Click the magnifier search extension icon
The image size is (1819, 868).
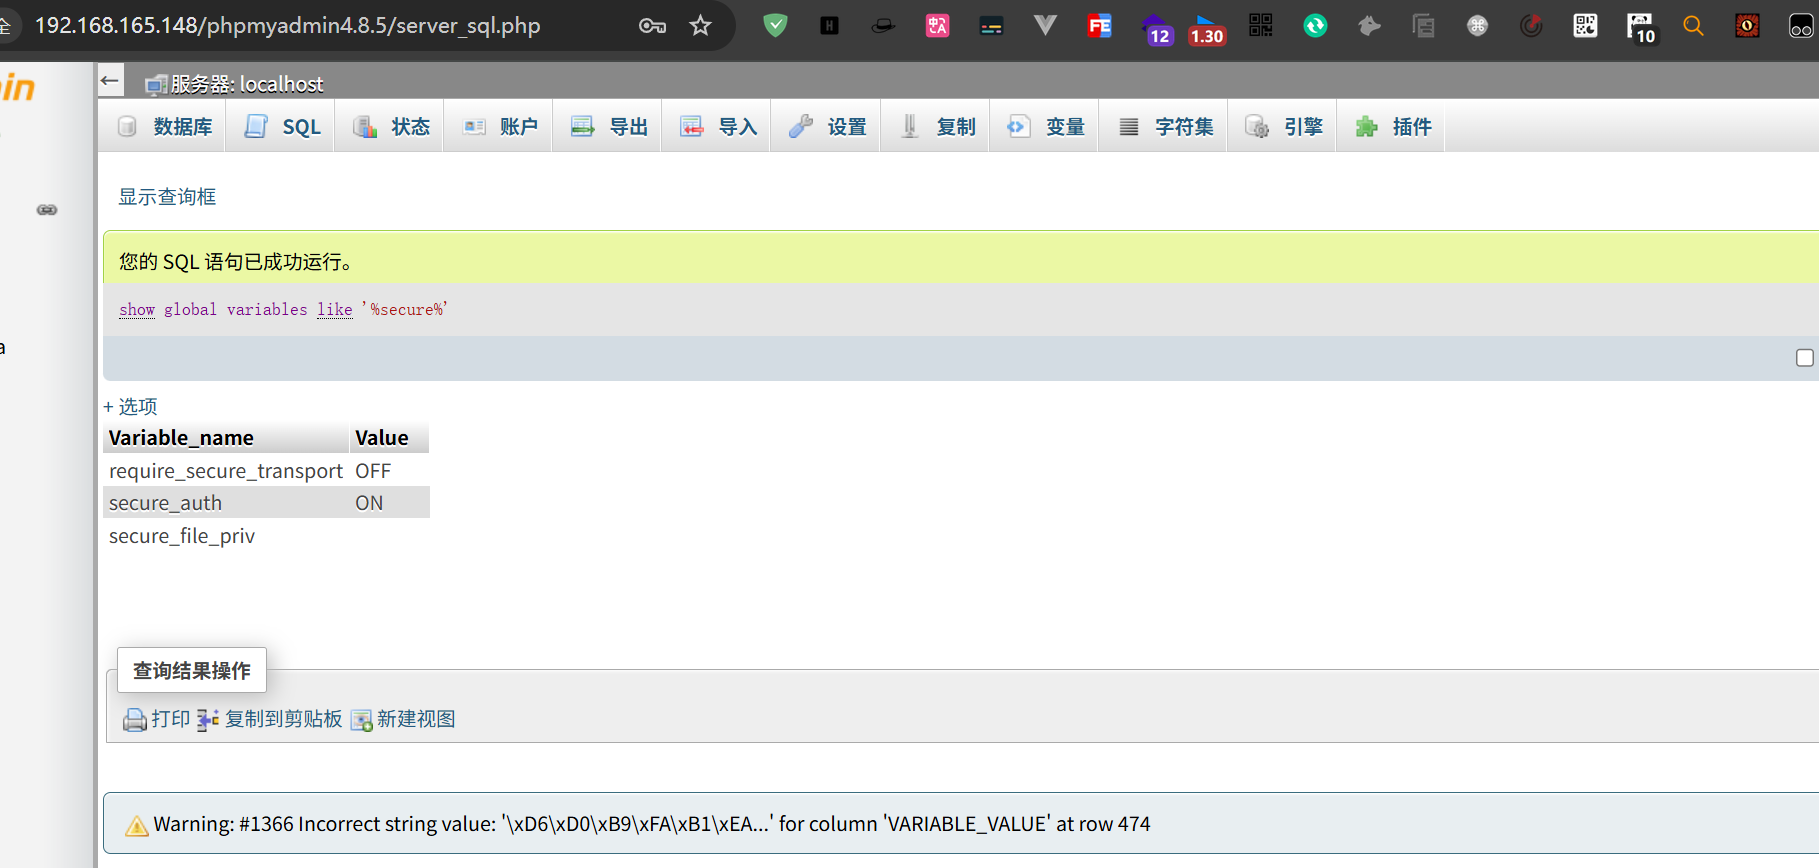1693,26
